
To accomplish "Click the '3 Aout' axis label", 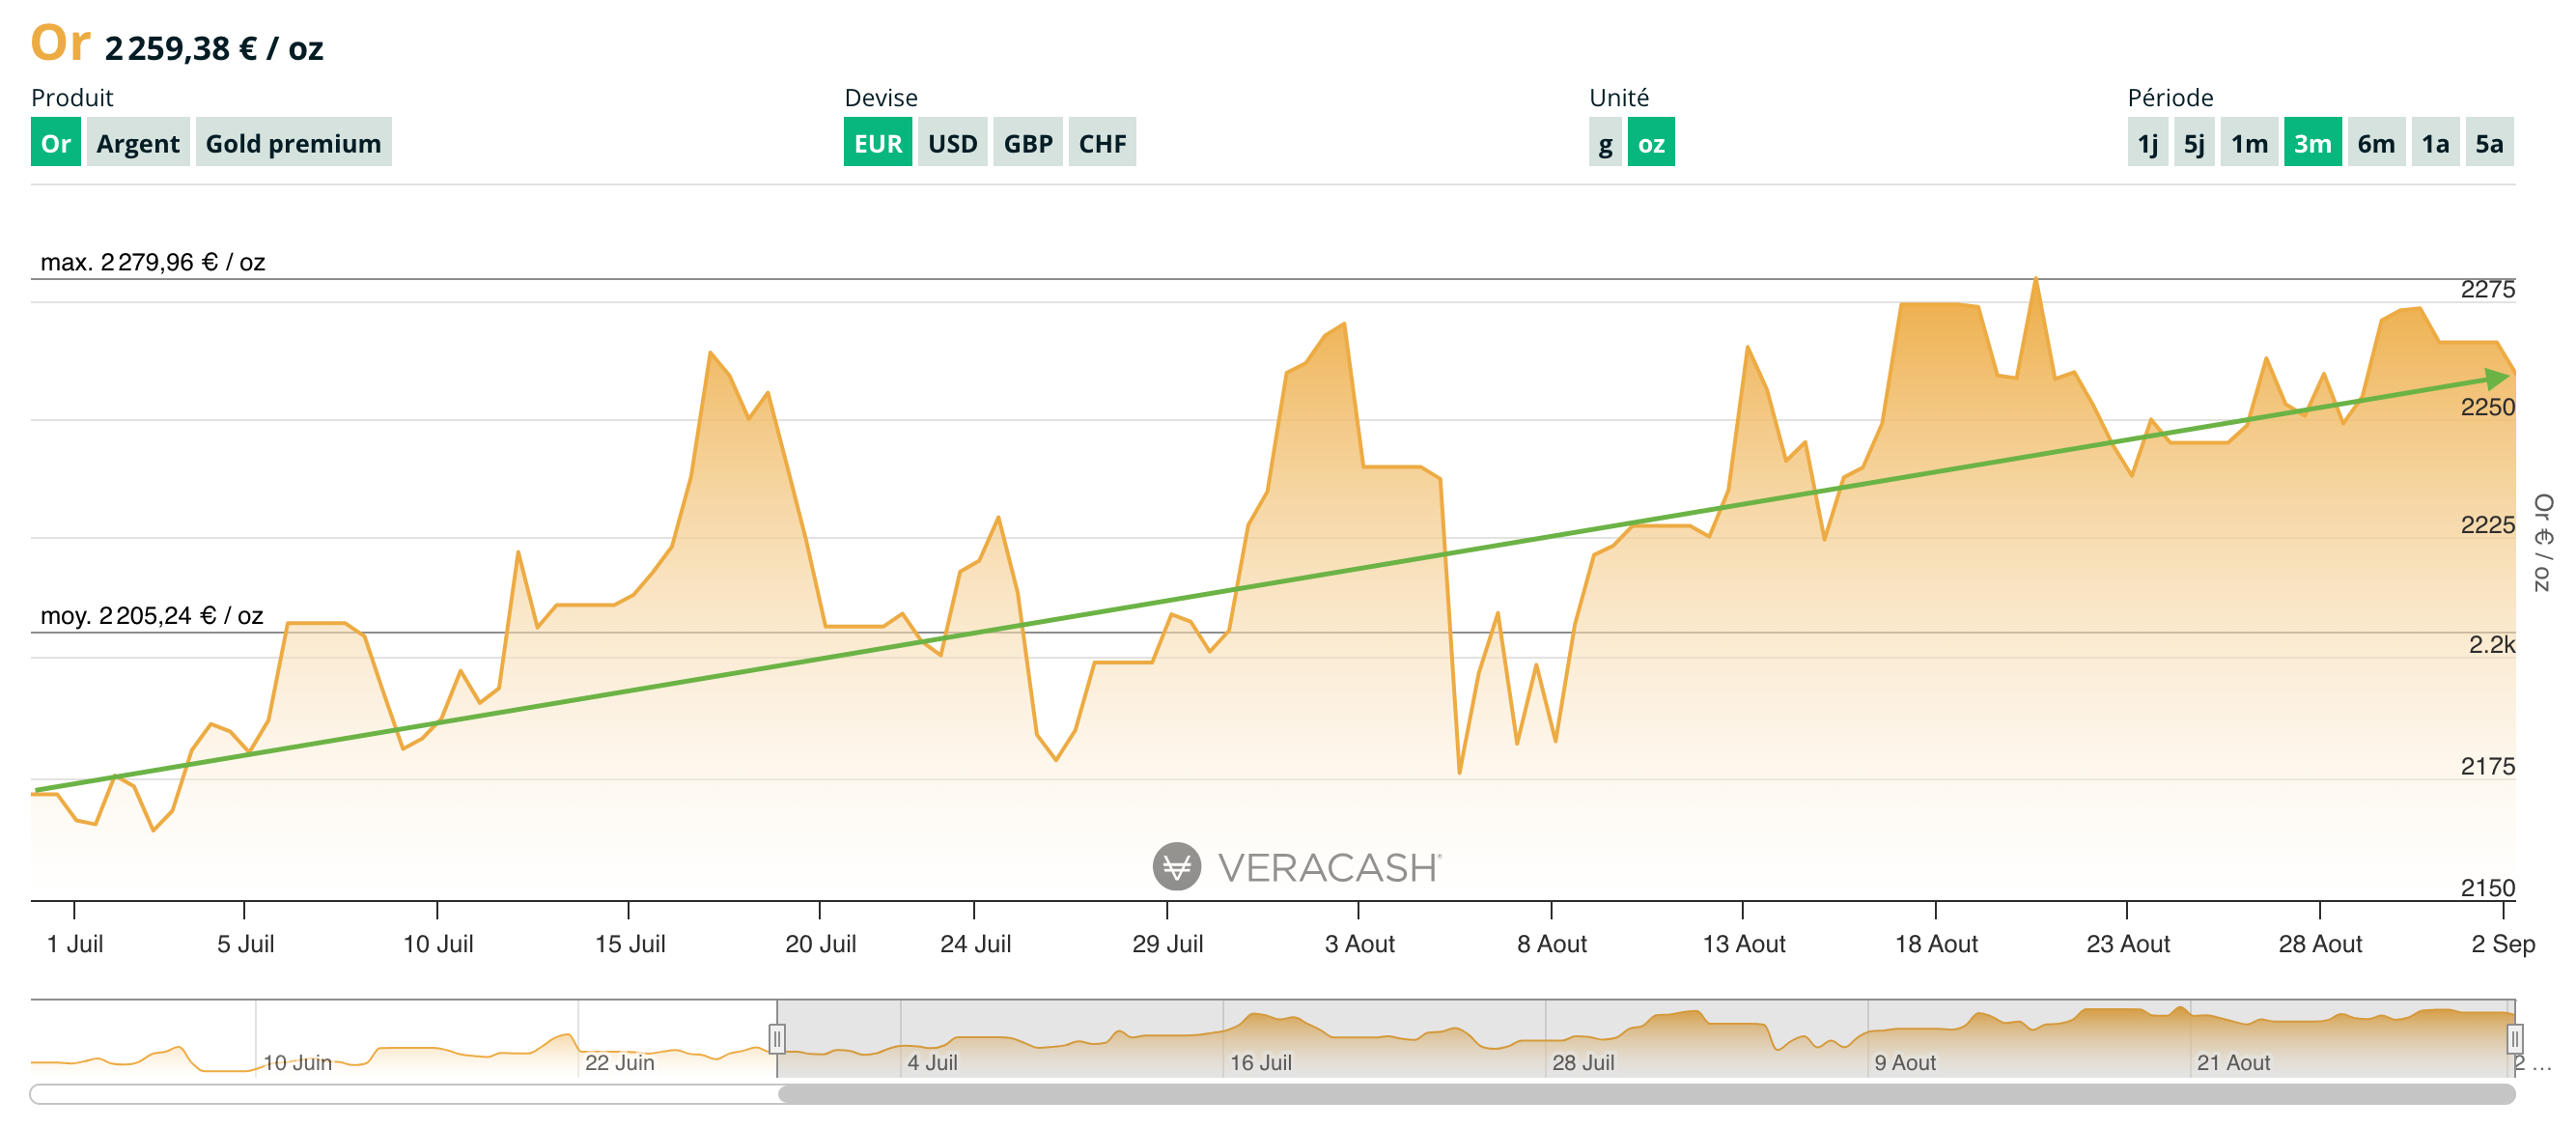I will pos(1359,943).
